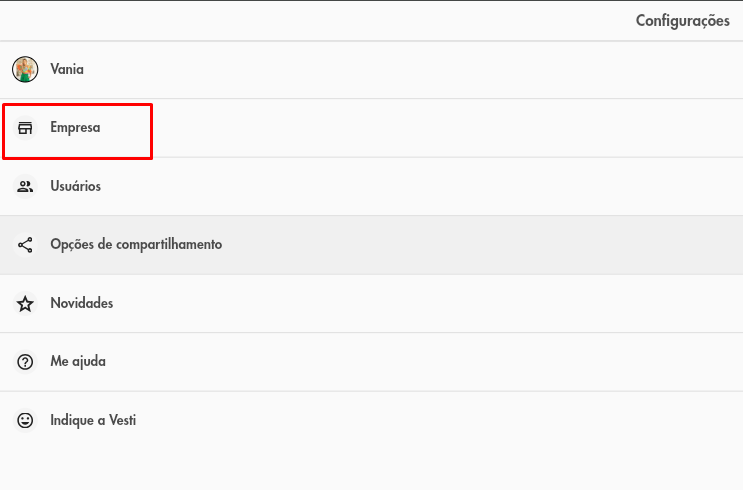This screenshot has height=490, width=743.
Task: Select the Usuários text label
Action: tap(75, 186)
